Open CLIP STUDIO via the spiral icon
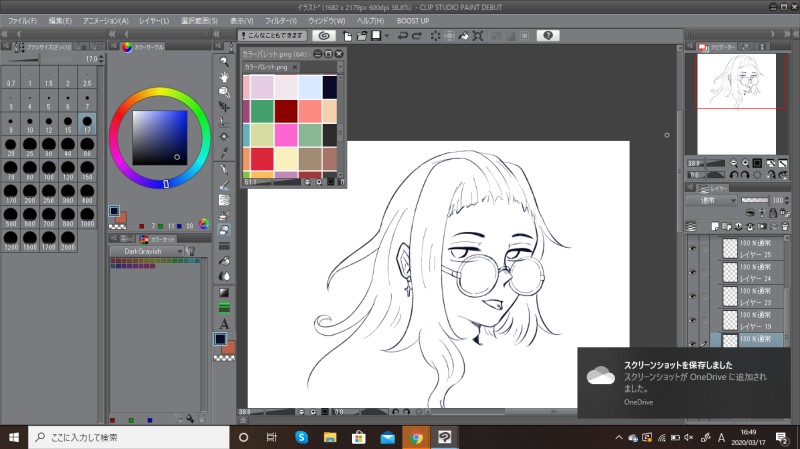 point(323,35)
